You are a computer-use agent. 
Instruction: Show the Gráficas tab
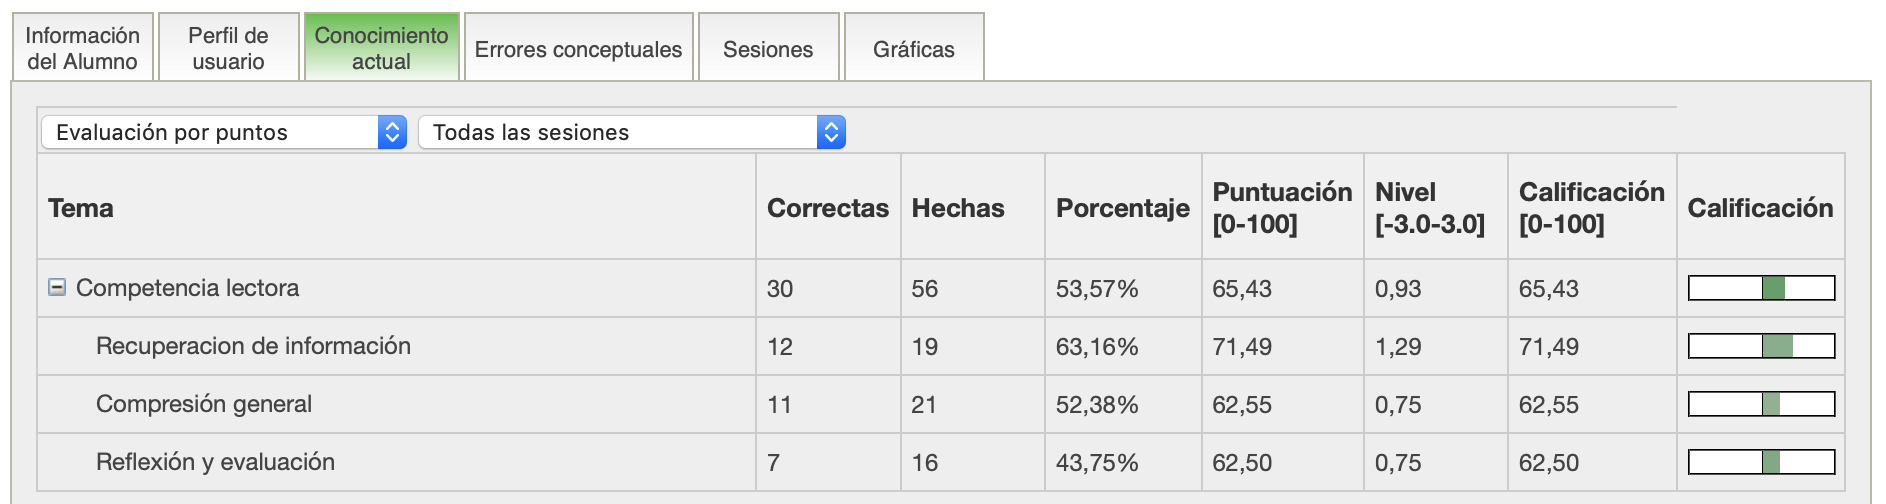pos(913,49)
